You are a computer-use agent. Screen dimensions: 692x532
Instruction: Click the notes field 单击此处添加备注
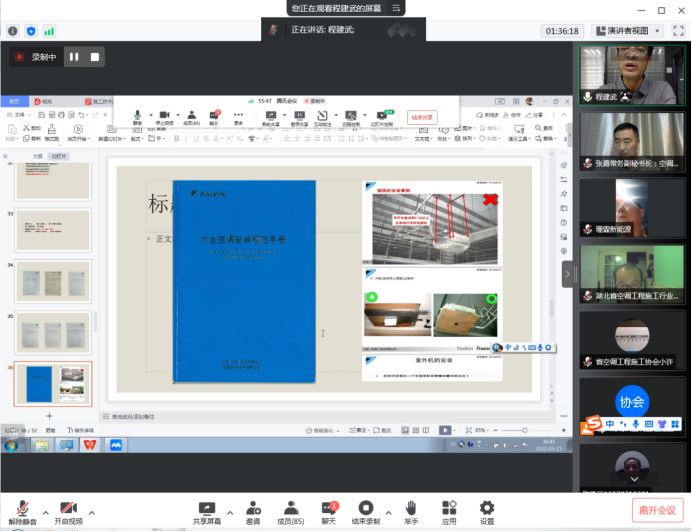coord(133,416)
